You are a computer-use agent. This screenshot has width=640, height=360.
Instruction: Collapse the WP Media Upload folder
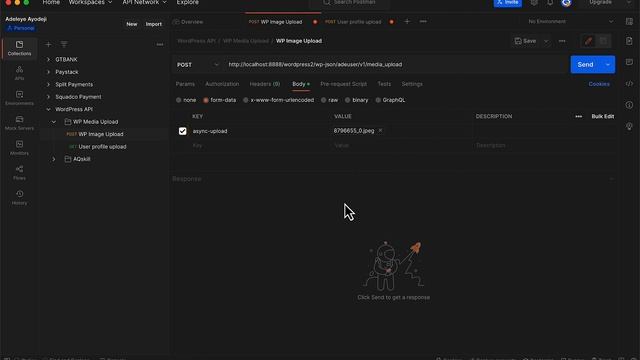53,122
